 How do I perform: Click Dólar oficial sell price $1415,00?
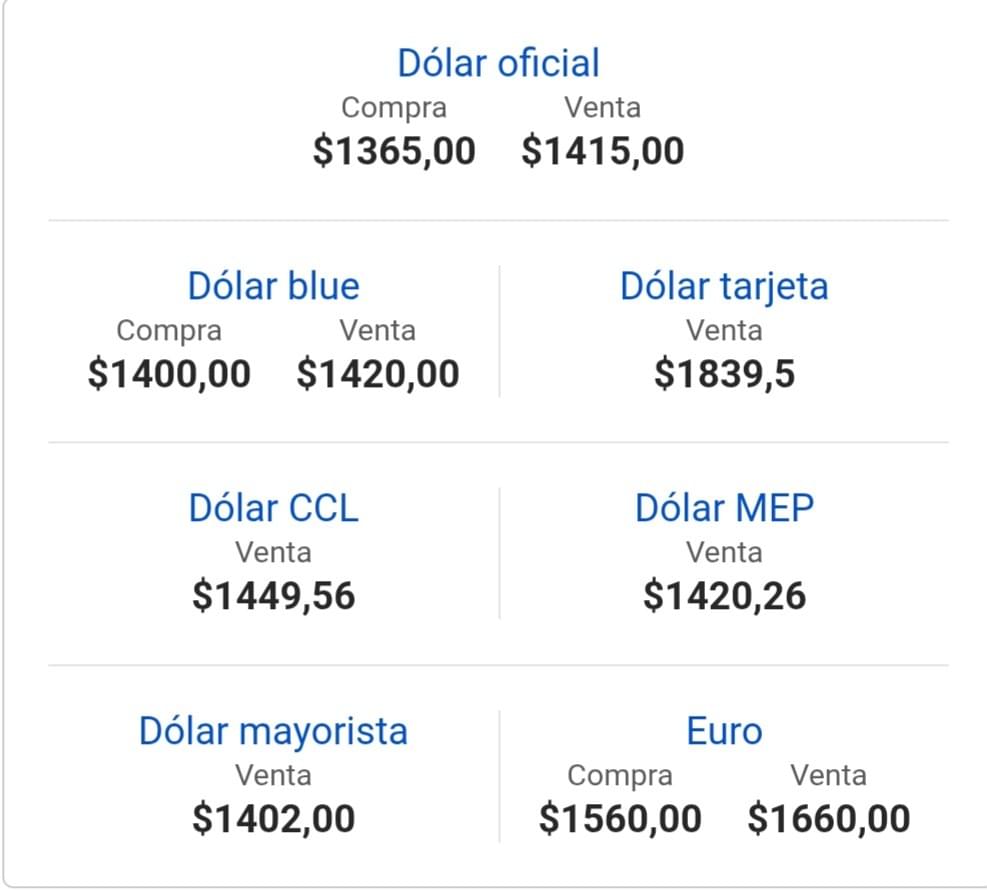603,151
